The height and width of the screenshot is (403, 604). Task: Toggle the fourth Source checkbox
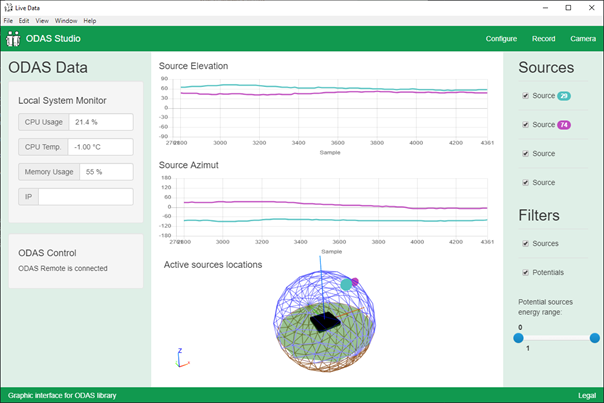tap(525, 182)
